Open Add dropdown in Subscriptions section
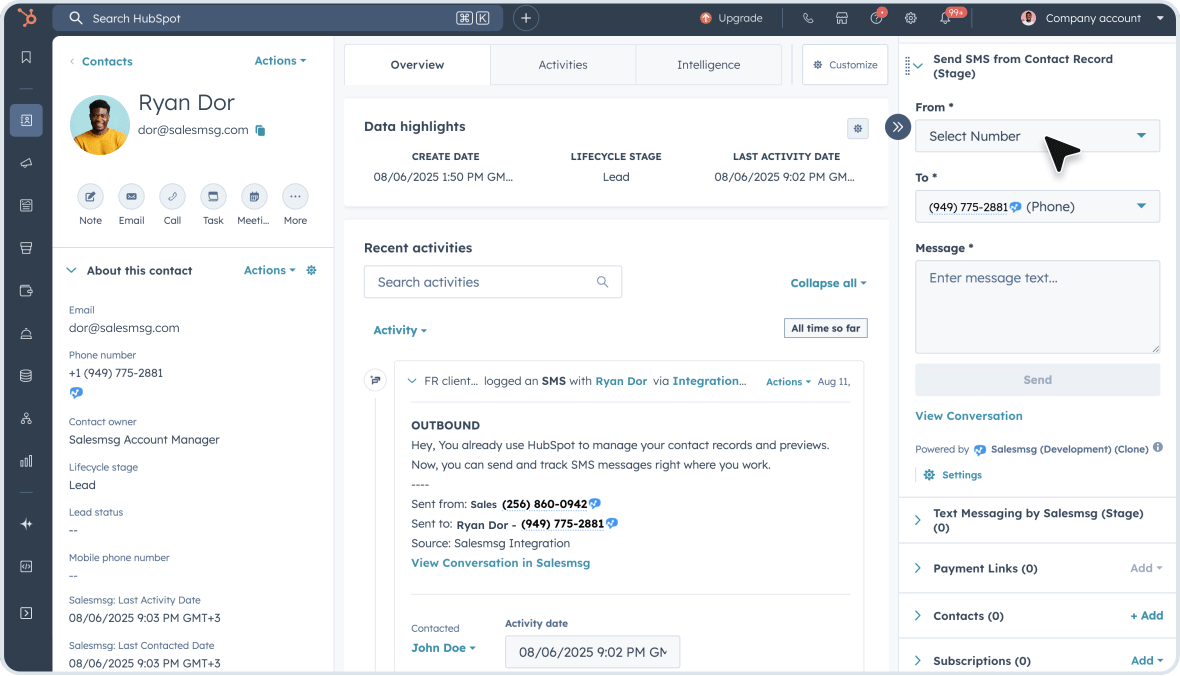The height and width of the screenshot is (676, 1180). click(1147, 660)
